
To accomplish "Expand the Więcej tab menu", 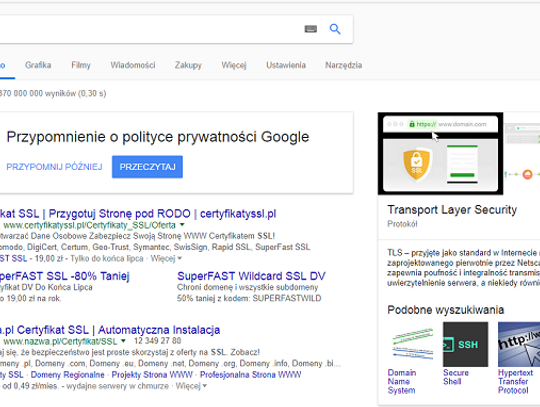I will (234, 65).
